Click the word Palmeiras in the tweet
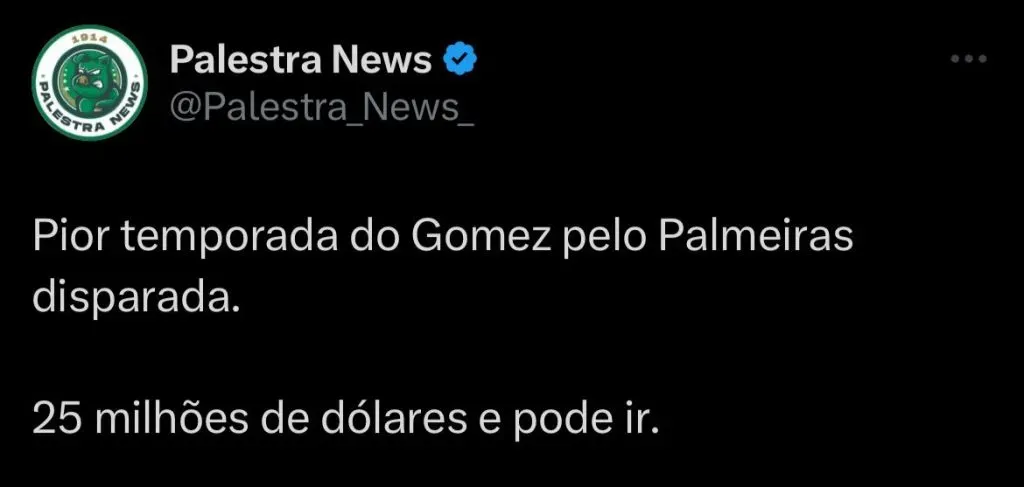 pos(755,238)
